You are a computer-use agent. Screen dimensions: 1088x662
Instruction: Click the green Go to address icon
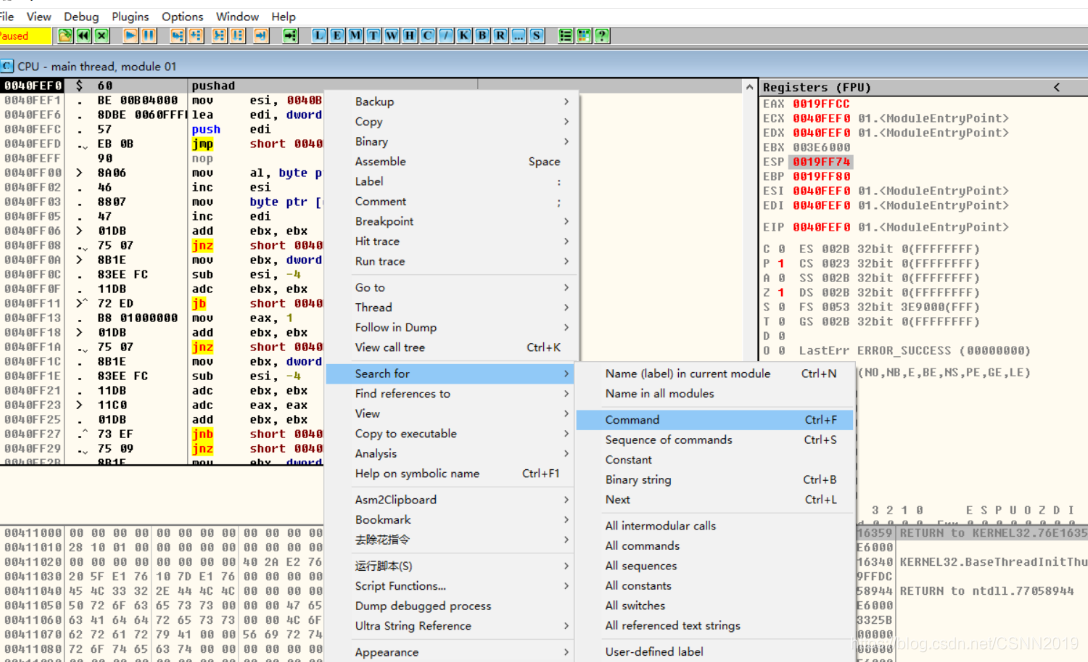(x=290, y=35)
